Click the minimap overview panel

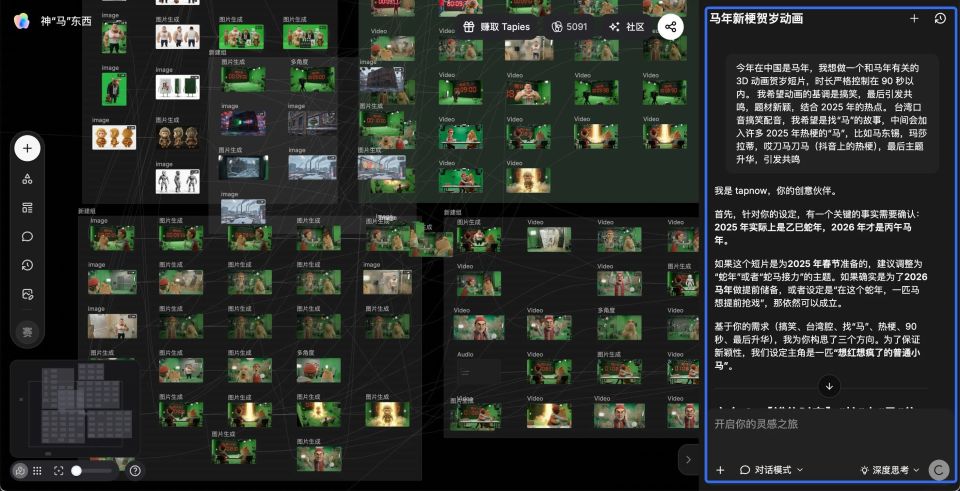pyautogui.click(x=74, y=407)
